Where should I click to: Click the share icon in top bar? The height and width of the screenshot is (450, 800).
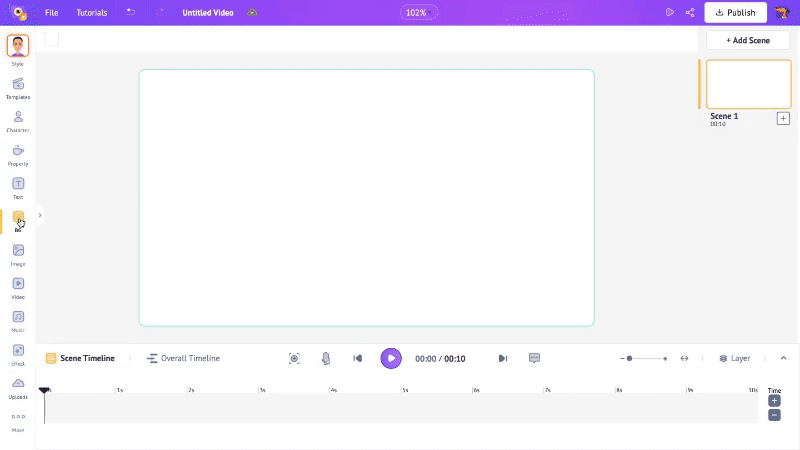pyautogui.click(x=690, y=13)
